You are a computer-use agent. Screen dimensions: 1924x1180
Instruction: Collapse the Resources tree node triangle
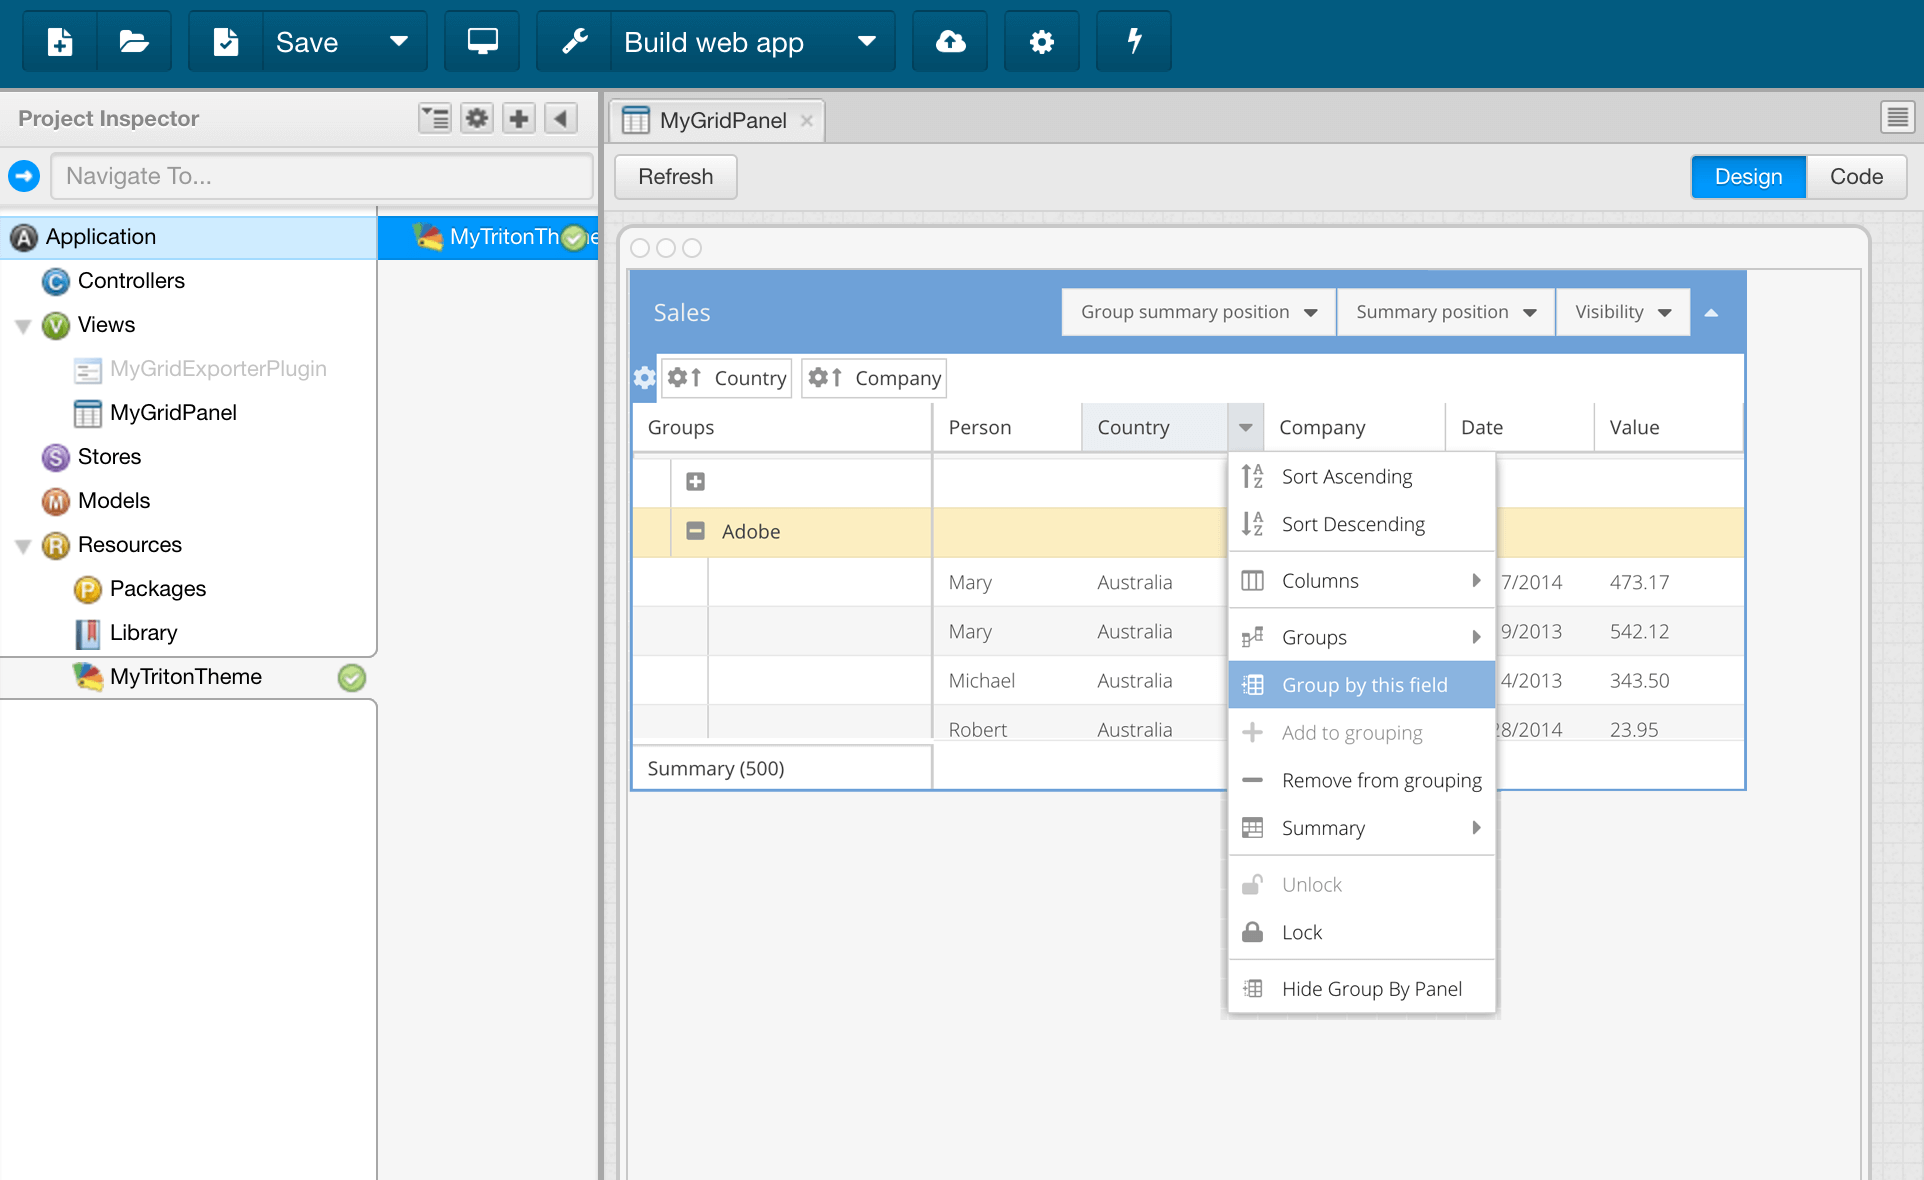[x=23, y=546]
